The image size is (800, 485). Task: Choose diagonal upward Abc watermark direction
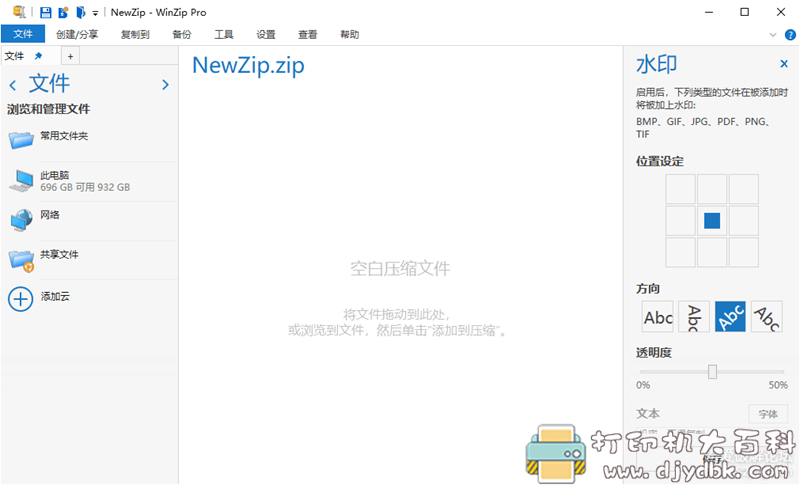click(730, 317)
